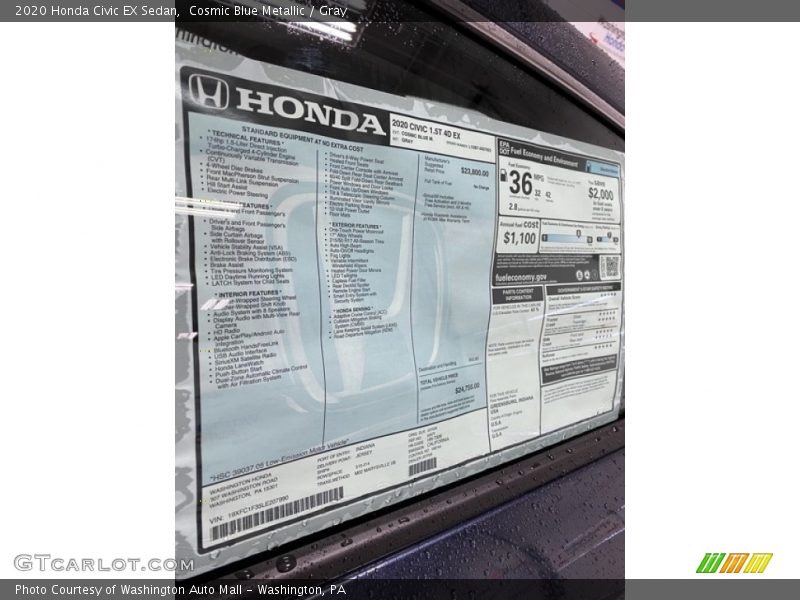Image resolution: width=800 pixels, height=600 pixels.
Task: Click the 'Government 5-Star Safety Ratings' header
Action: 583,289
